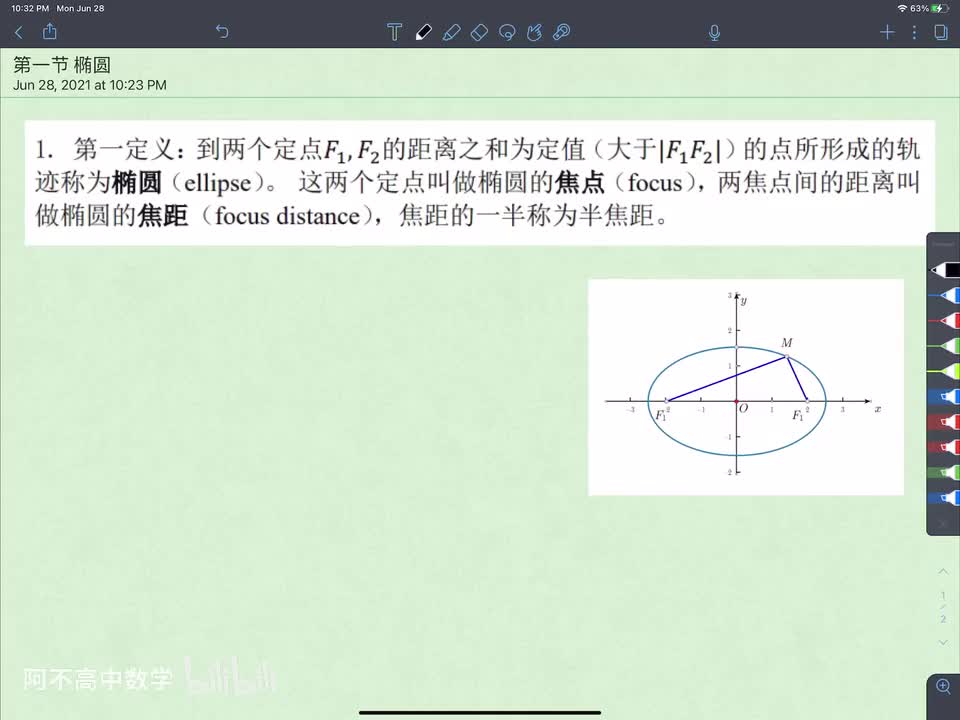The image size is (960, 720).
Task: Pick the blue highlighter just below lime pen
Action: point(945,397)
